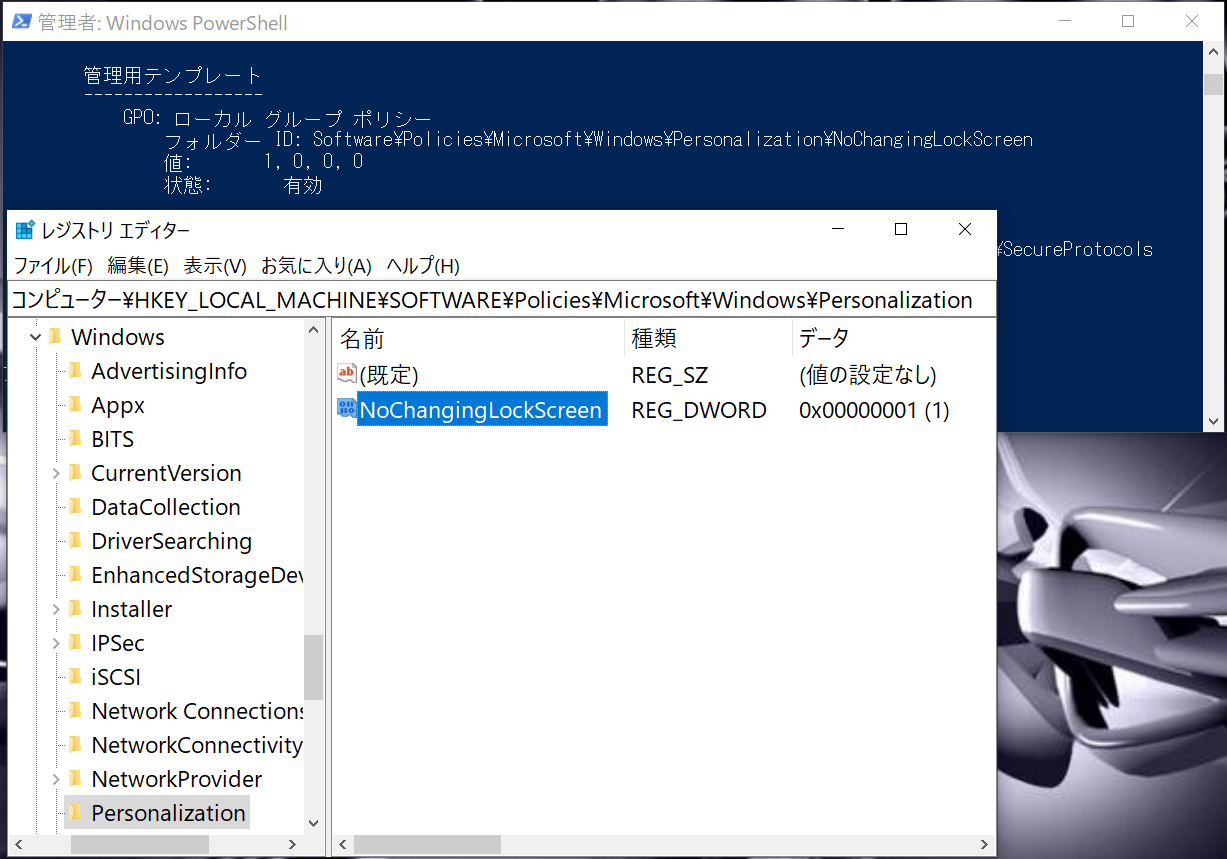
Task: Sort by the 種類 column header
Action: pyautogui.click(x=708, y=338)
